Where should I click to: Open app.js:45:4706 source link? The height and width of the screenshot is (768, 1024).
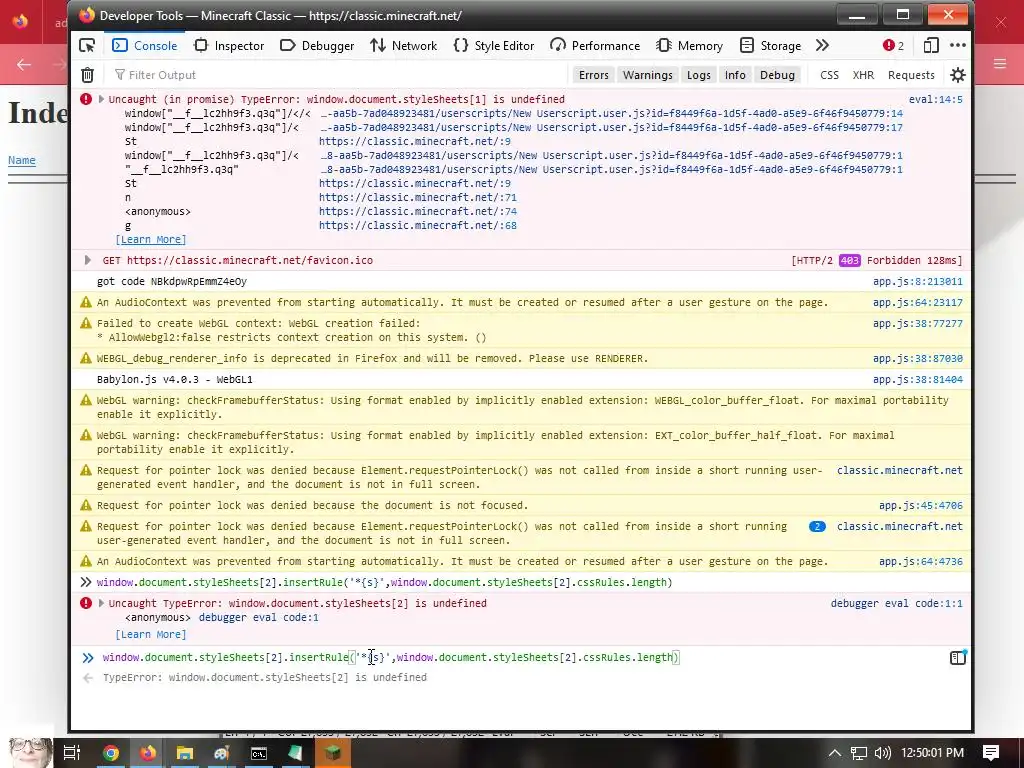tap(921, 505)
